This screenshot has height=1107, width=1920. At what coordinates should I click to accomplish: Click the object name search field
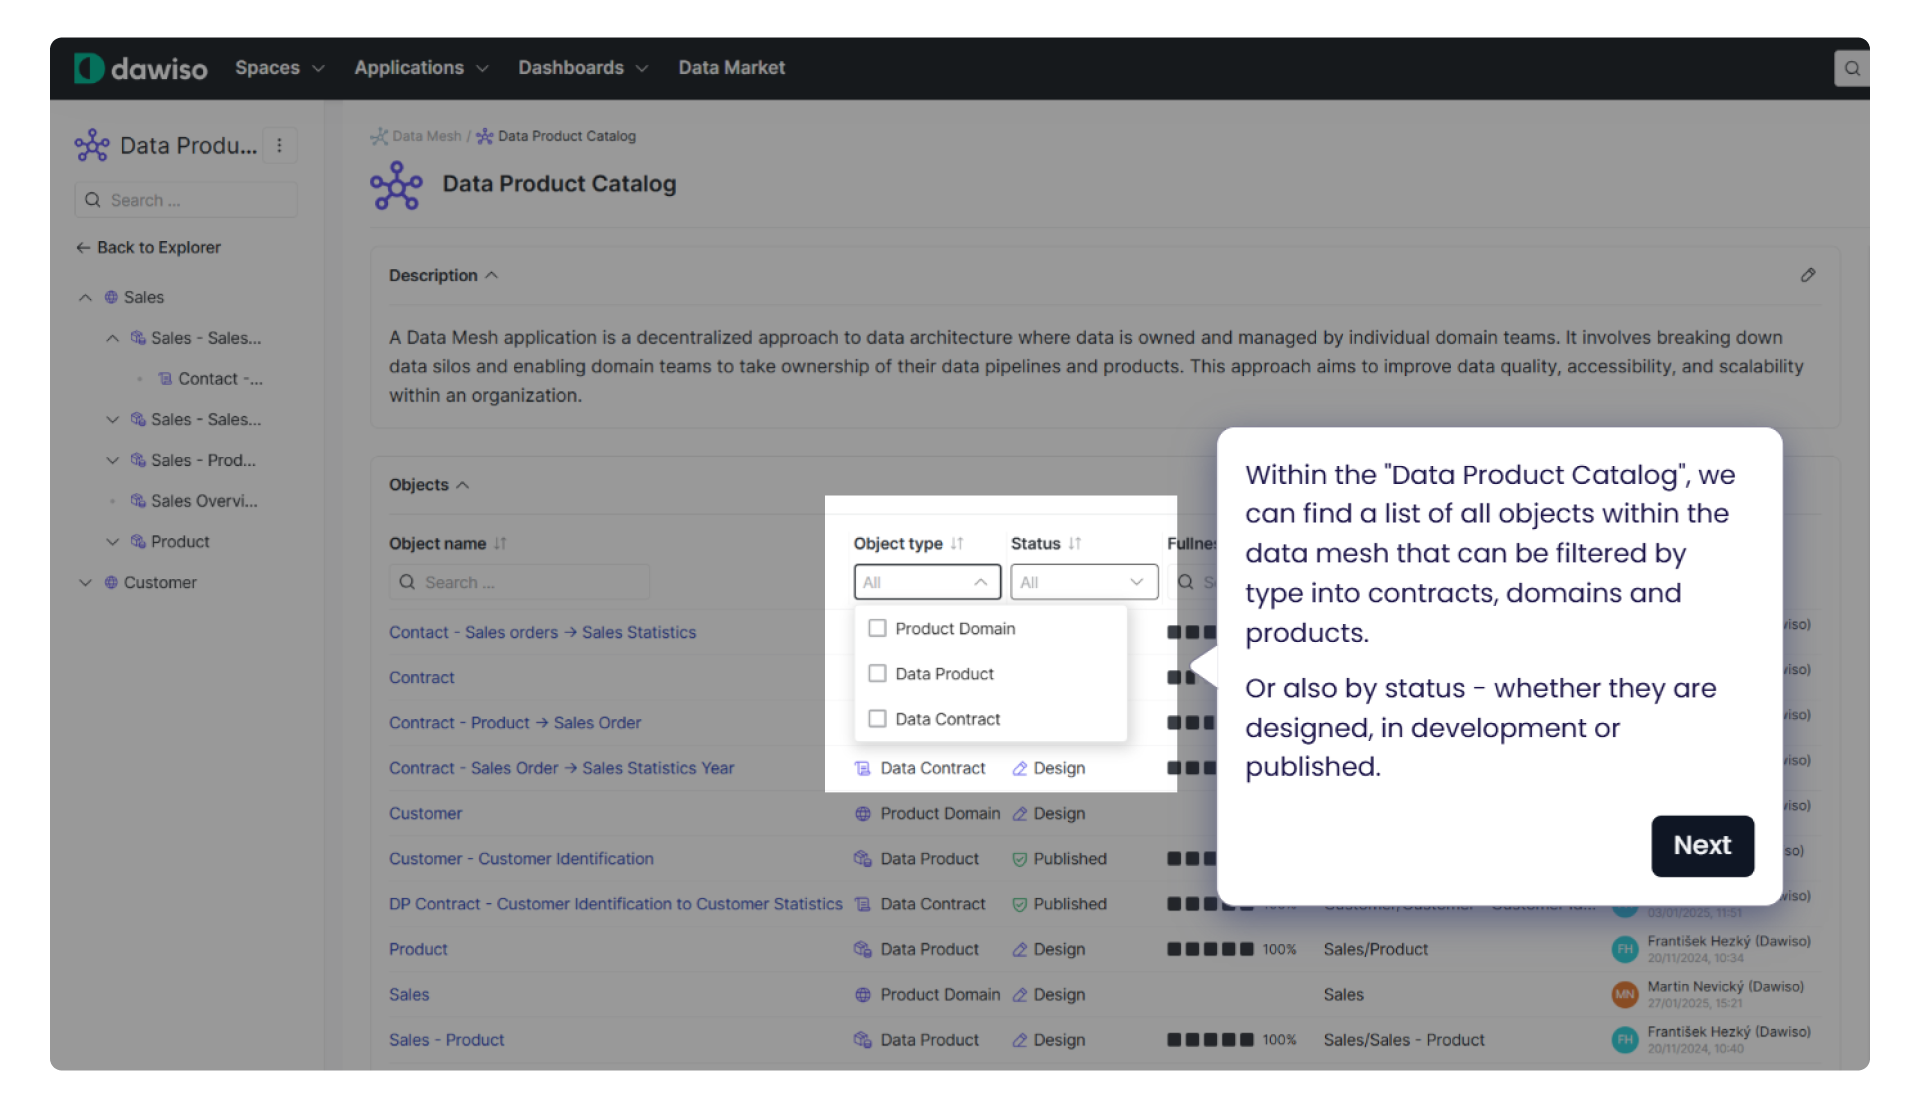519,581
